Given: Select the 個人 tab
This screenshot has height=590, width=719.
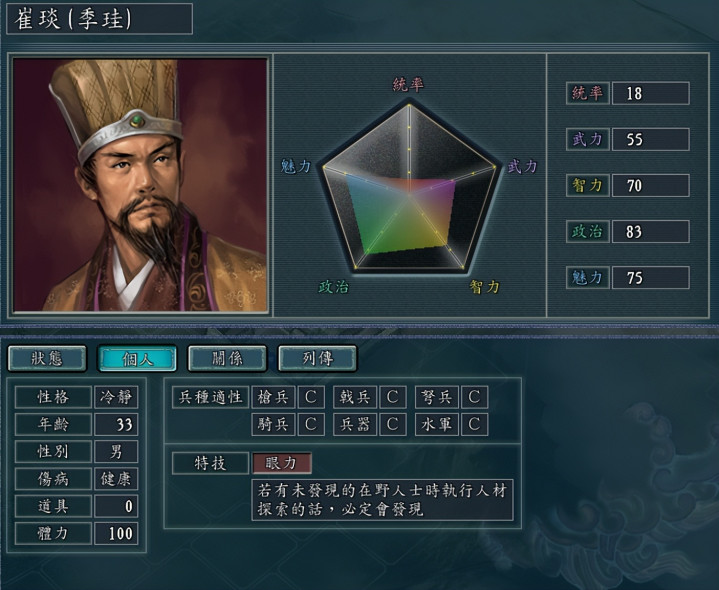Looking at the screenshot, I should 137,358.
